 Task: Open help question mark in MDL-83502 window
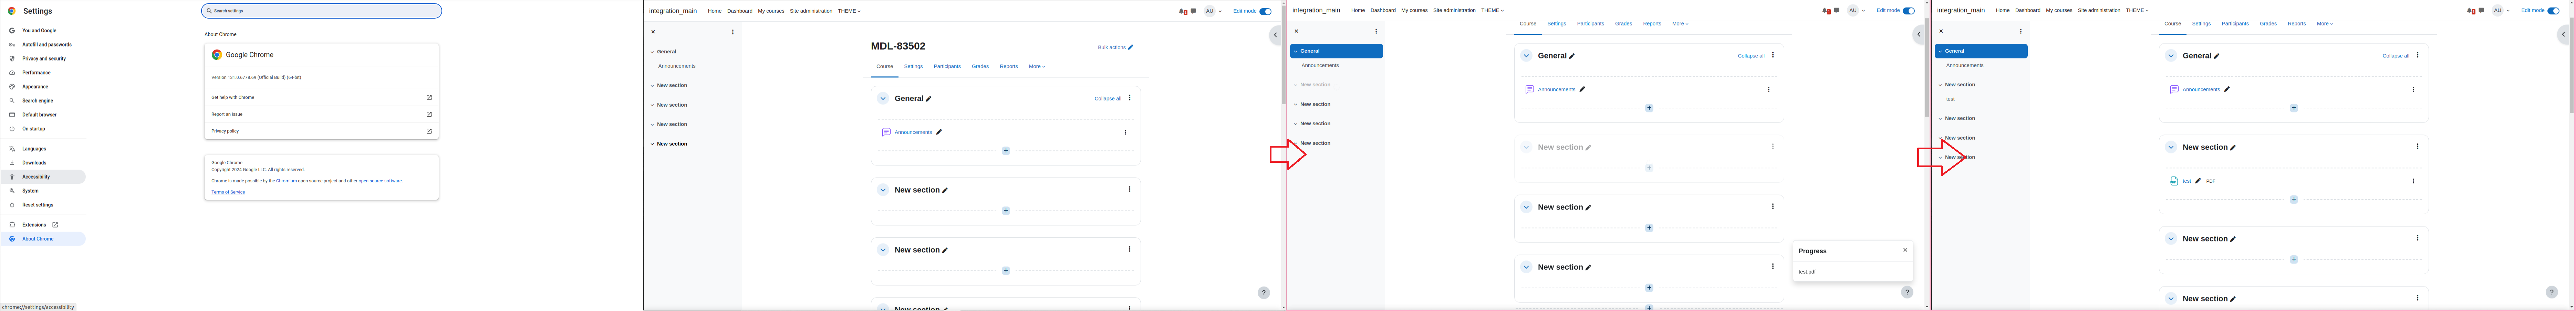tap(1264, 293)
